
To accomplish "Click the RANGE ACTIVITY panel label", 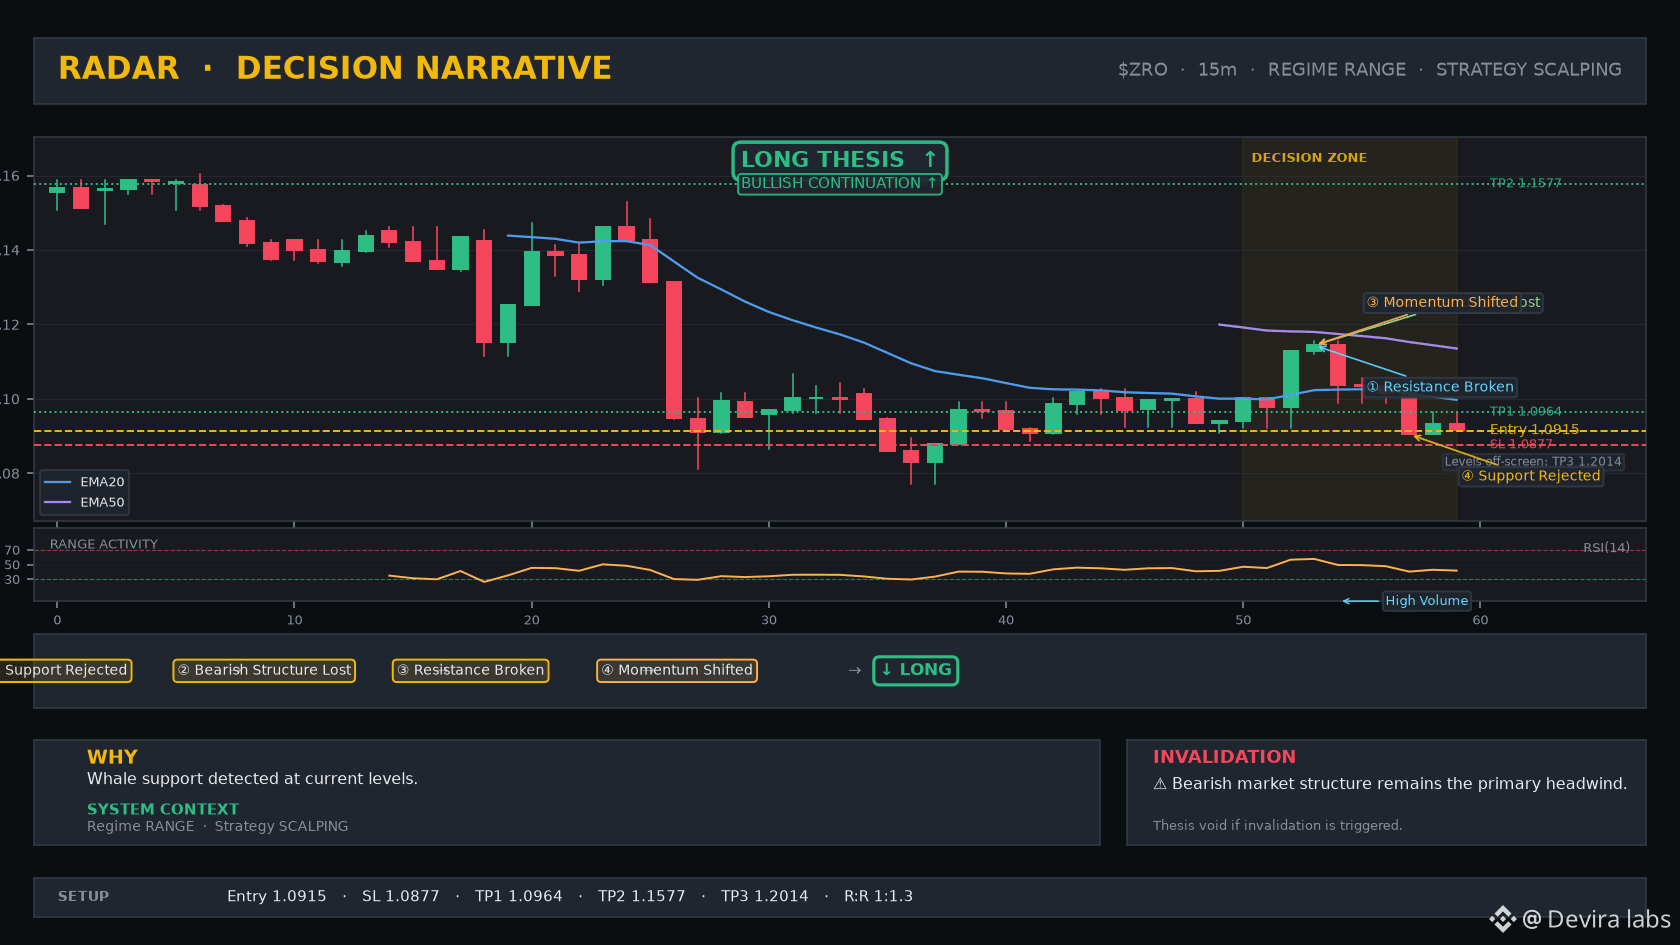I will coord(104,545).
